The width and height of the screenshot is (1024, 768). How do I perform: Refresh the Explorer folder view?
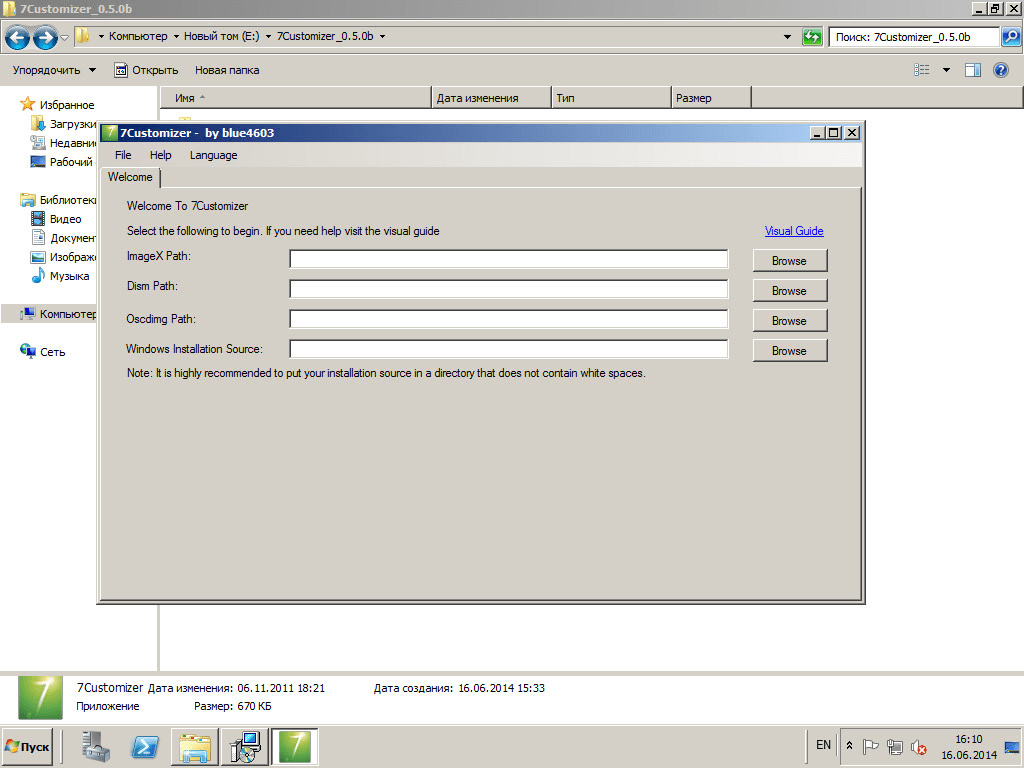tap(812, 37)
